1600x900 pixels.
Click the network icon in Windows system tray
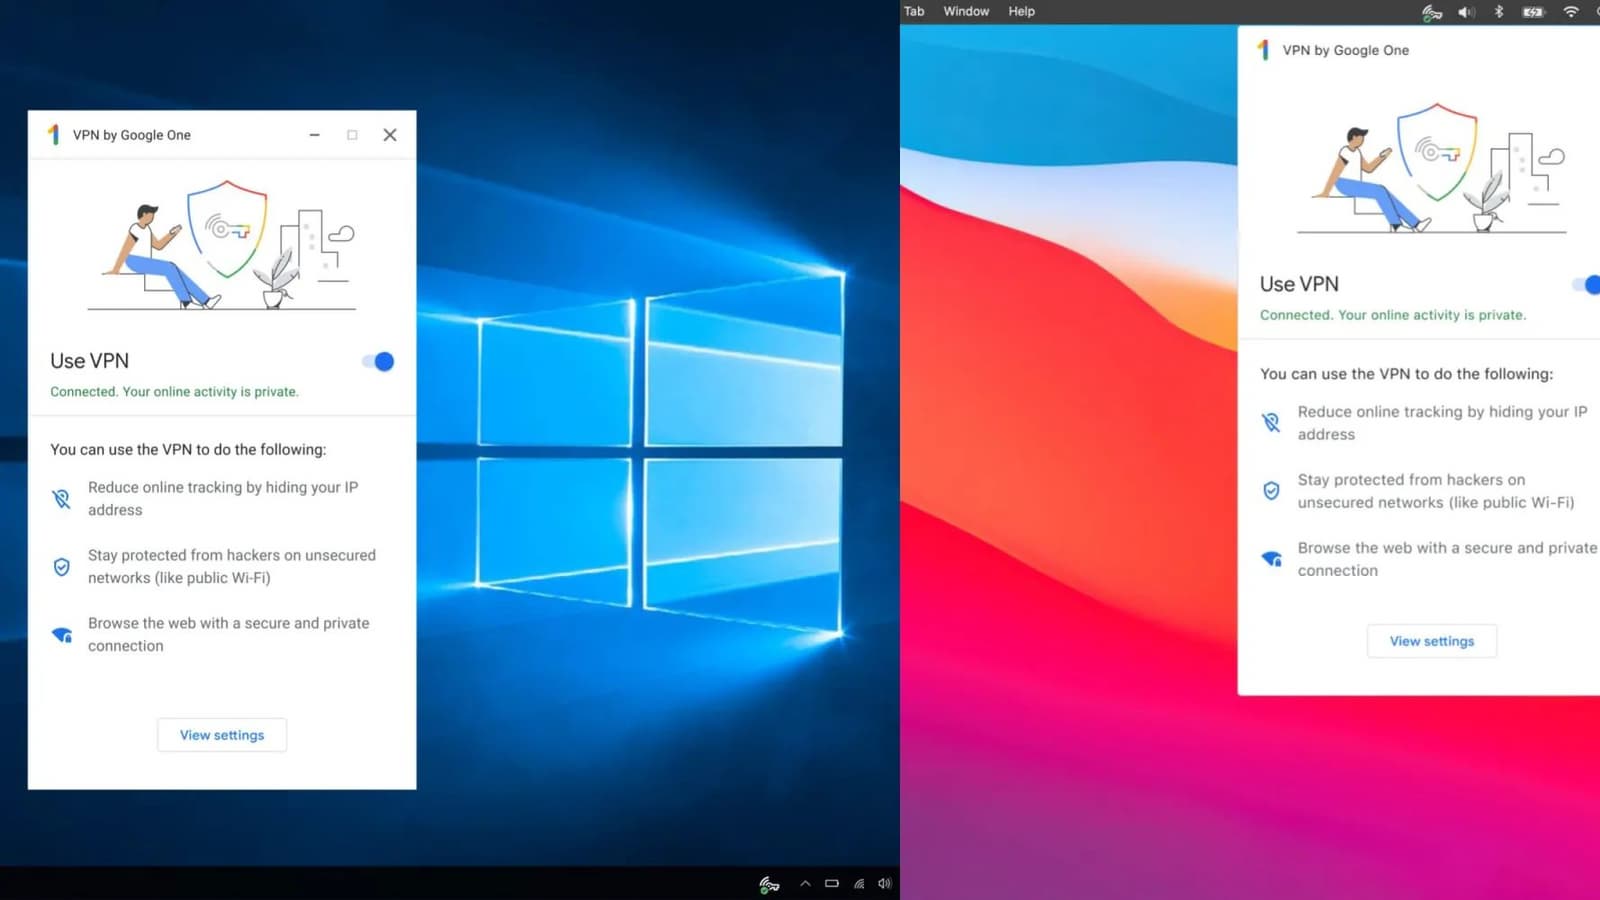coord(859,884)
